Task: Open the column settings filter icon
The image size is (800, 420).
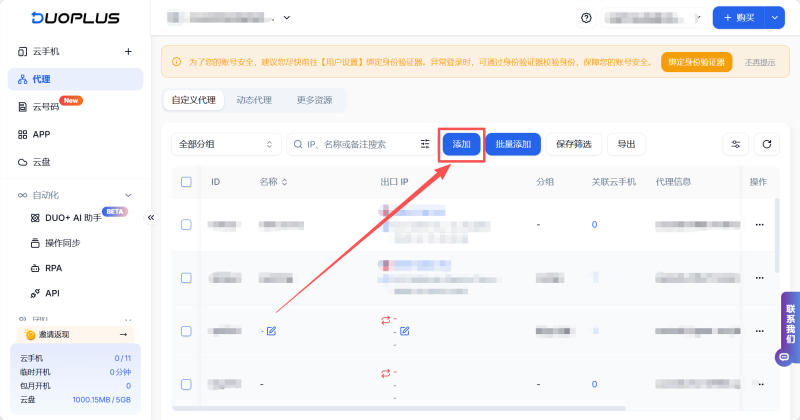Action: (736, 144)
